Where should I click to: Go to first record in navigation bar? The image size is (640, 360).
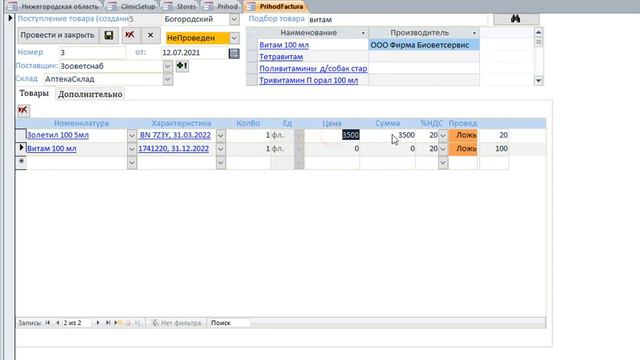point(47,323)
